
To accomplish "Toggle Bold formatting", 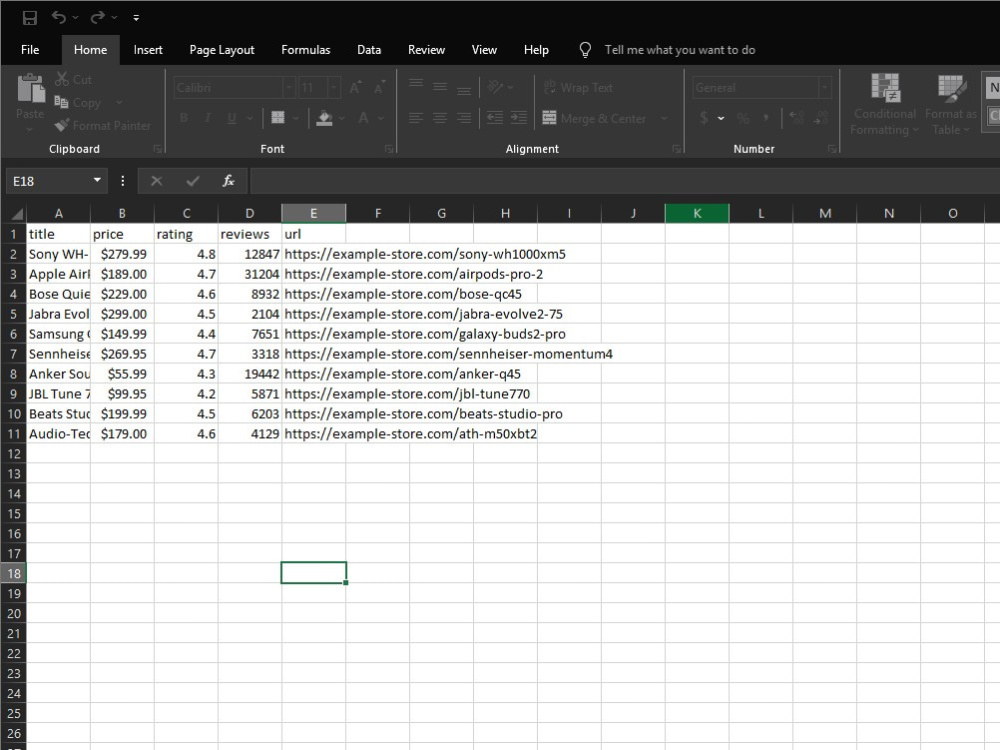I will 184,118.
